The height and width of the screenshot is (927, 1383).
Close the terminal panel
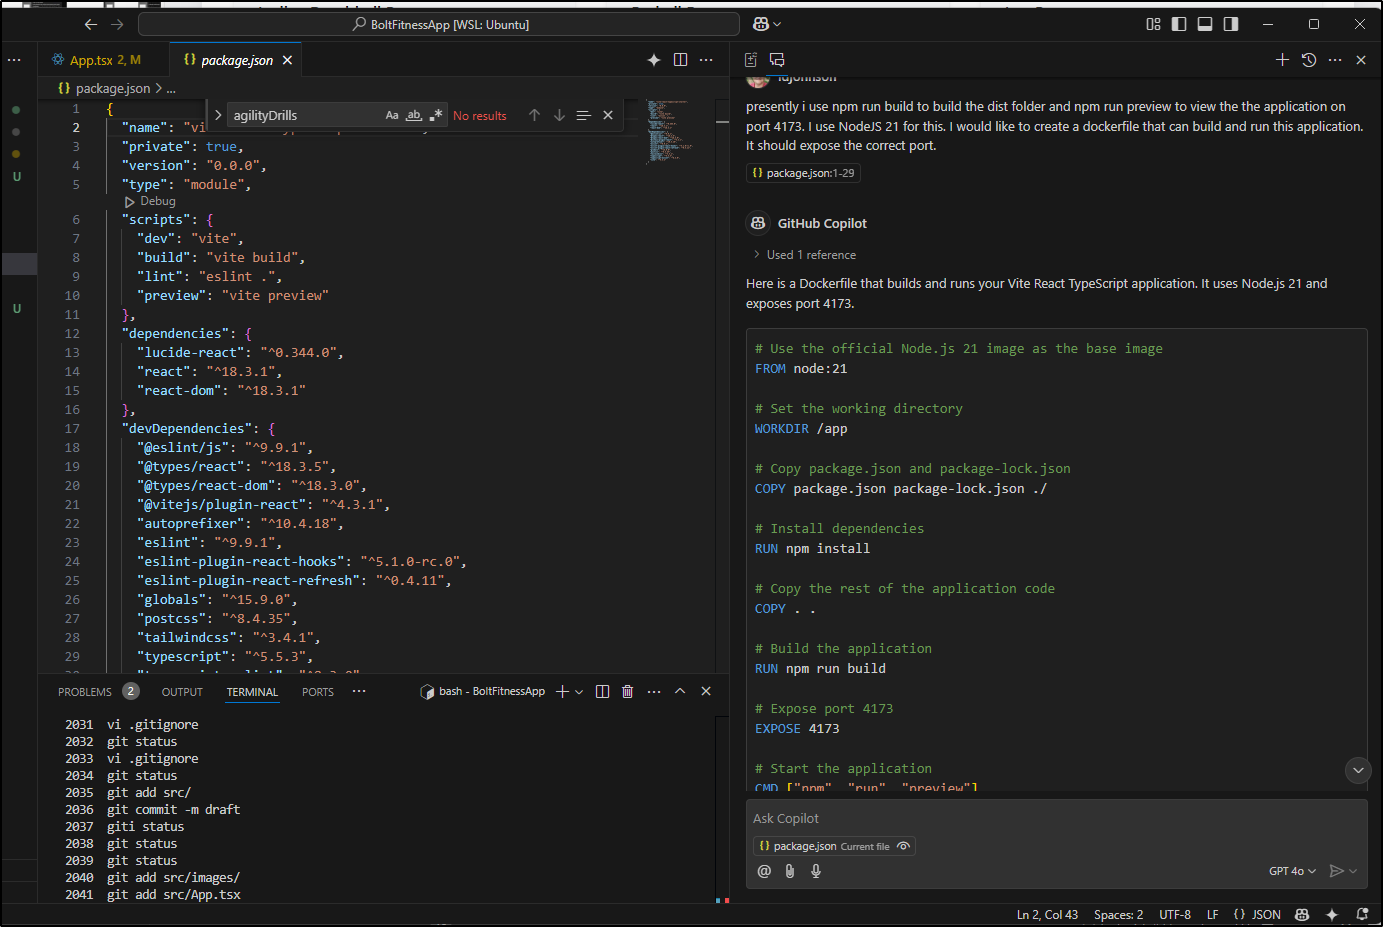[x=706, y=691]
